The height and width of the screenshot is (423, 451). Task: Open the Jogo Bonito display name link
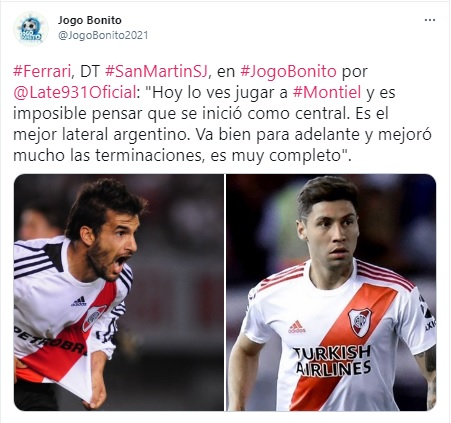click(x=90, y=20)
